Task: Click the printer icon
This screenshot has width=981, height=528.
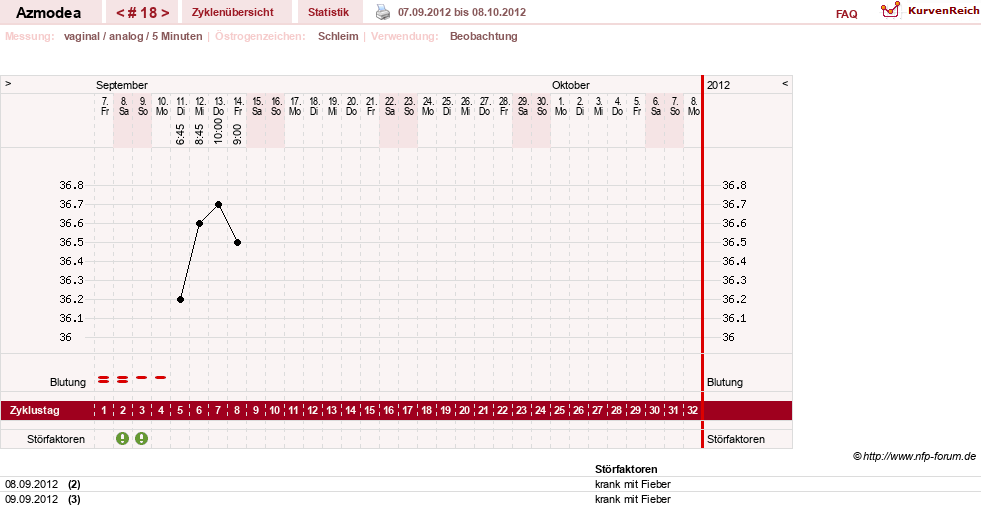Action: (383, 12)
